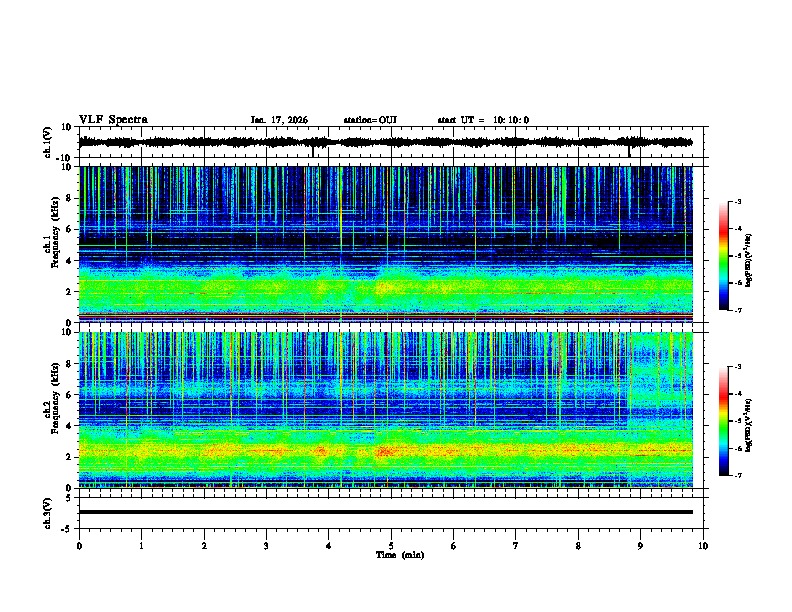Image resolution: width=792 pixels, height=612 pixels.
Task: Click the "6" kHz tick on ch.1 frequency axis
Action: tap(70, 230)
